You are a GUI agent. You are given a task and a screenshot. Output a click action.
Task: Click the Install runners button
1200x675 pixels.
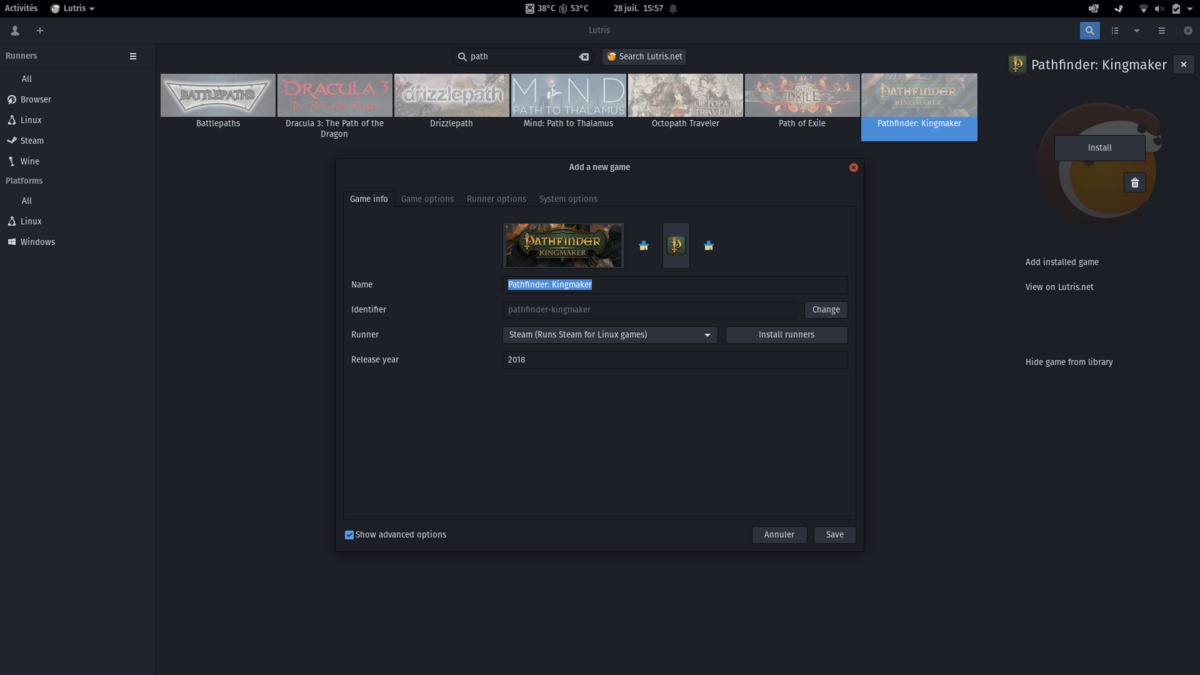tap(786, 335)
